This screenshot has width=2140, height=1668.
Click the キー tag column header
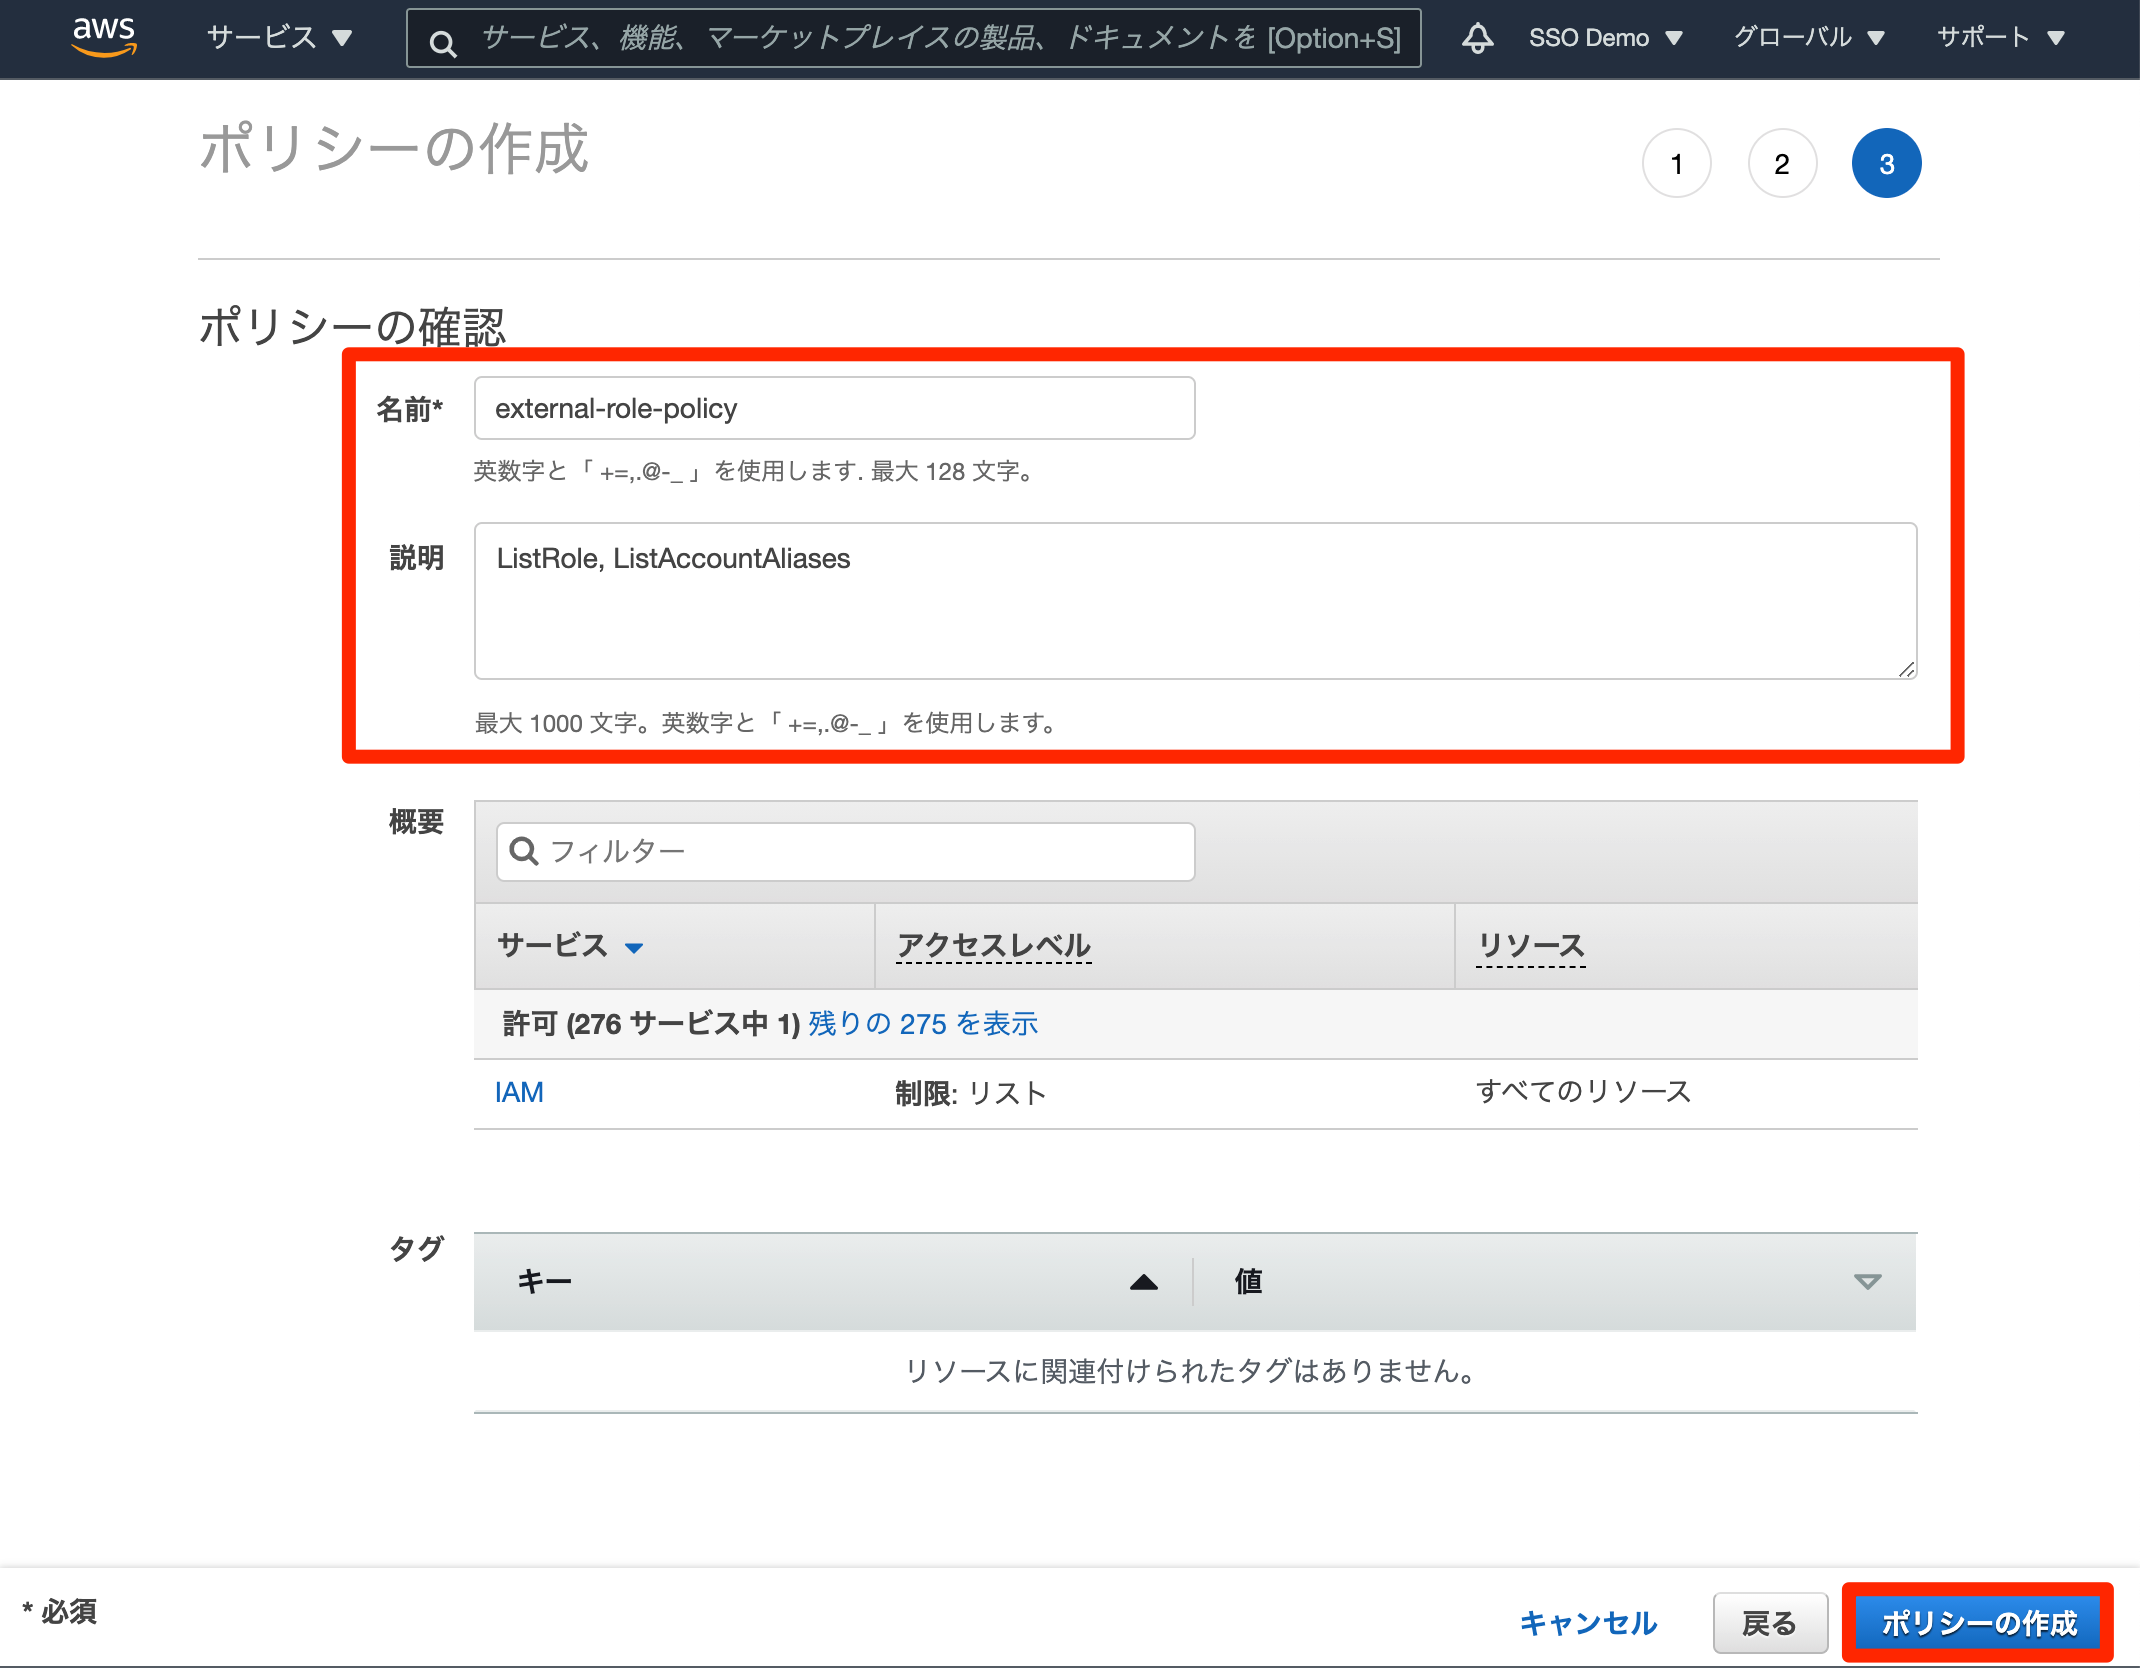click(x=544, y=1281)
